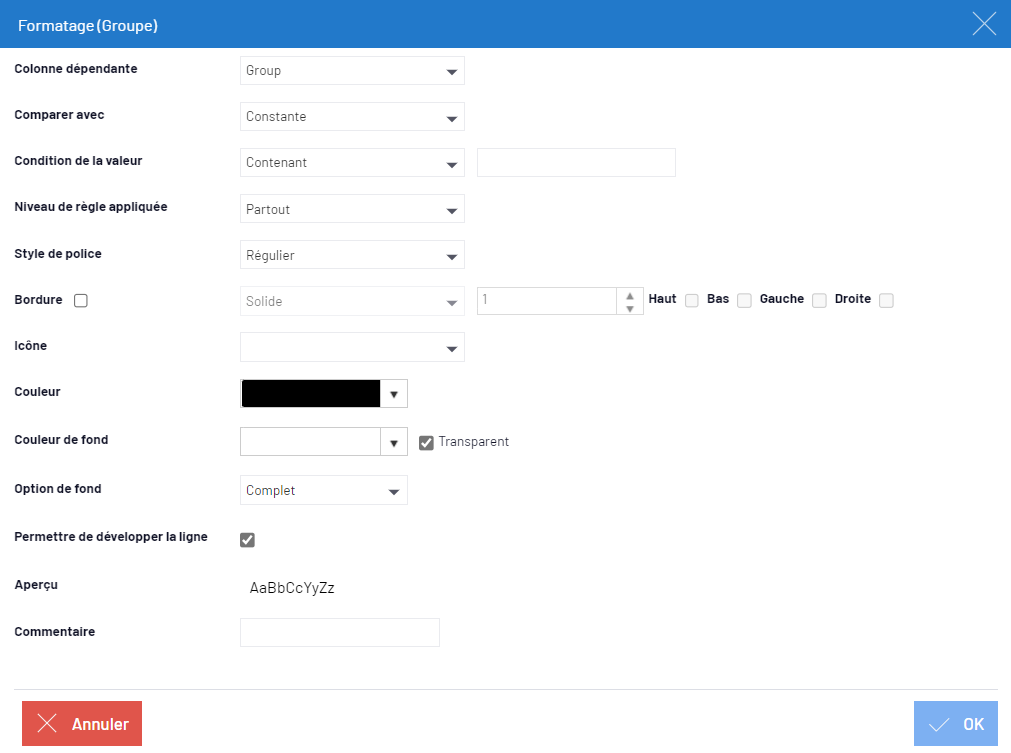The image size is (1011, 753).
Task: Check the Haut border checkbox
Action: [x=692, y=301]
